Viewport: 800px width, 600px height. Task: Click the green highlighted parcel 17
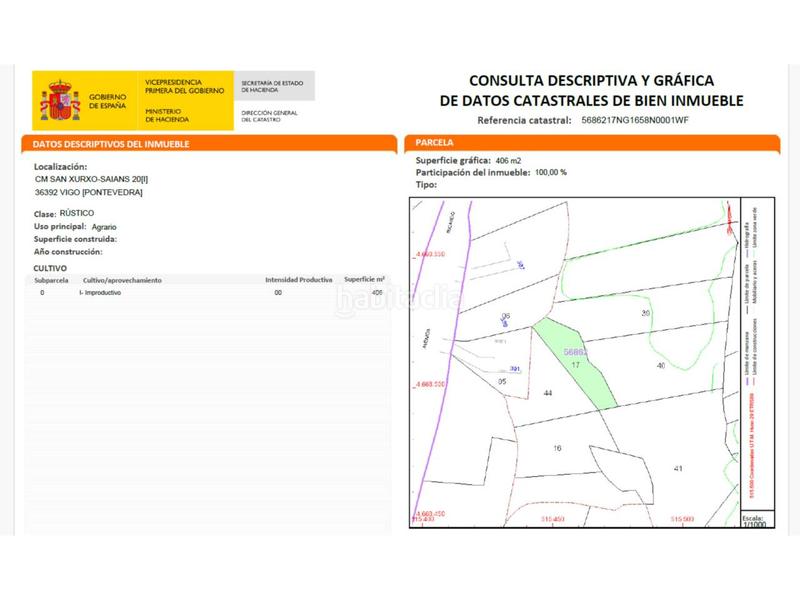[x=577, y=360]
